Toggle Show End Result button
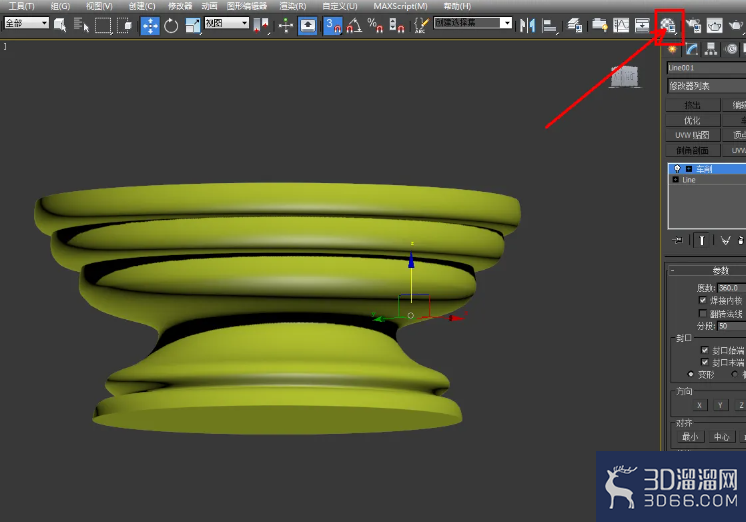Viewport: 746px width, 522px height. pyautogui.click(x=701, y=240)
